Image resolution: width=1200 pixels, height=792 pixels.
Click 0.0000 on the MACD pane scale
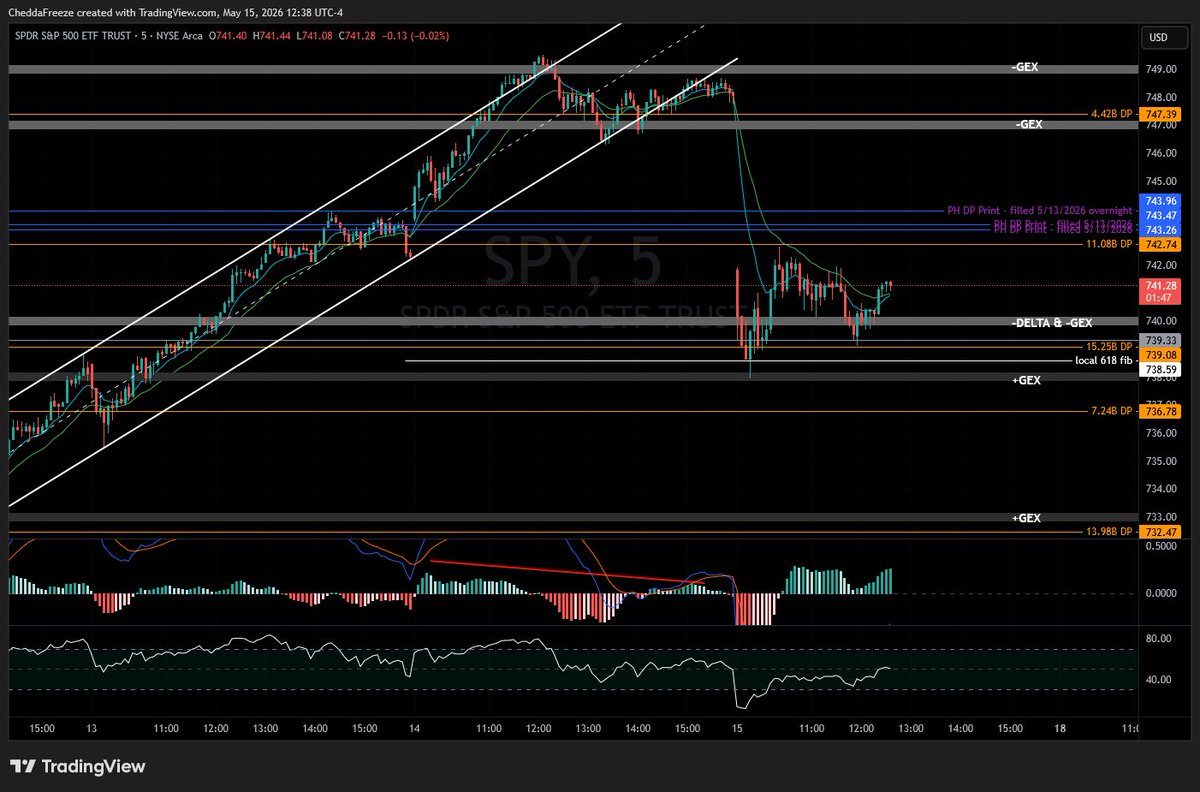1160,593
